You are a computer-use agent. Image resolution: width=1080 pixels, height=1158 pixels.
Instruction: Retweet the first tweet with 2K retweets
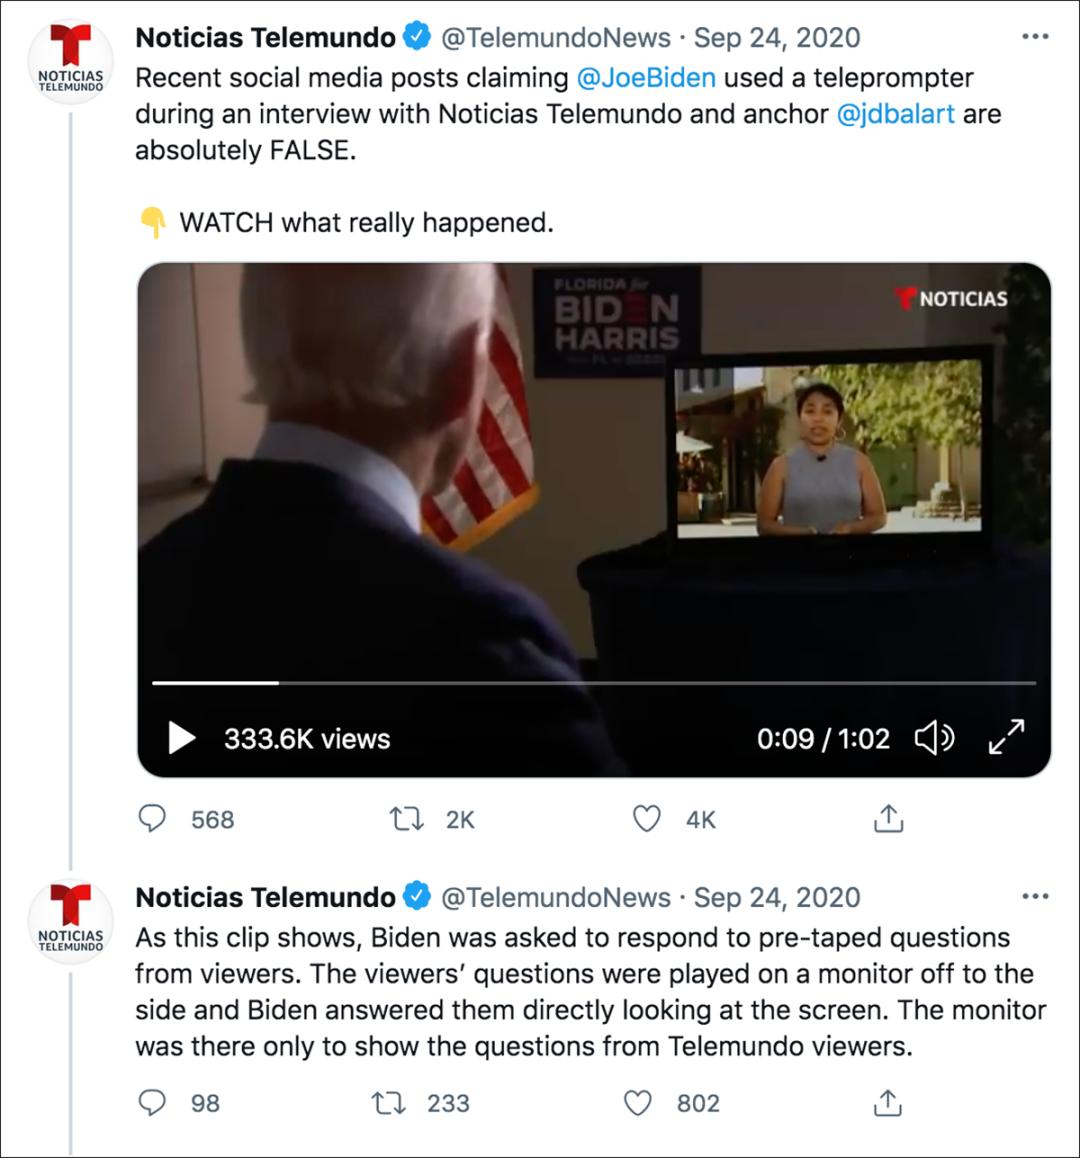click(x=406, y=819)
